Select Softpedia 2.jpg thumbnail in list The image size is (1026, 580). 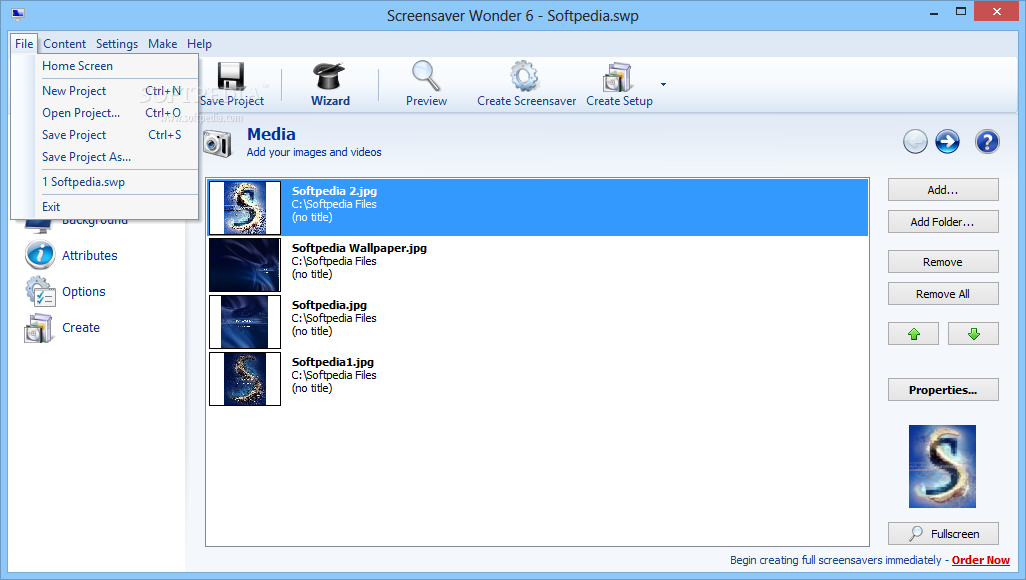click(x=245, y=208)
